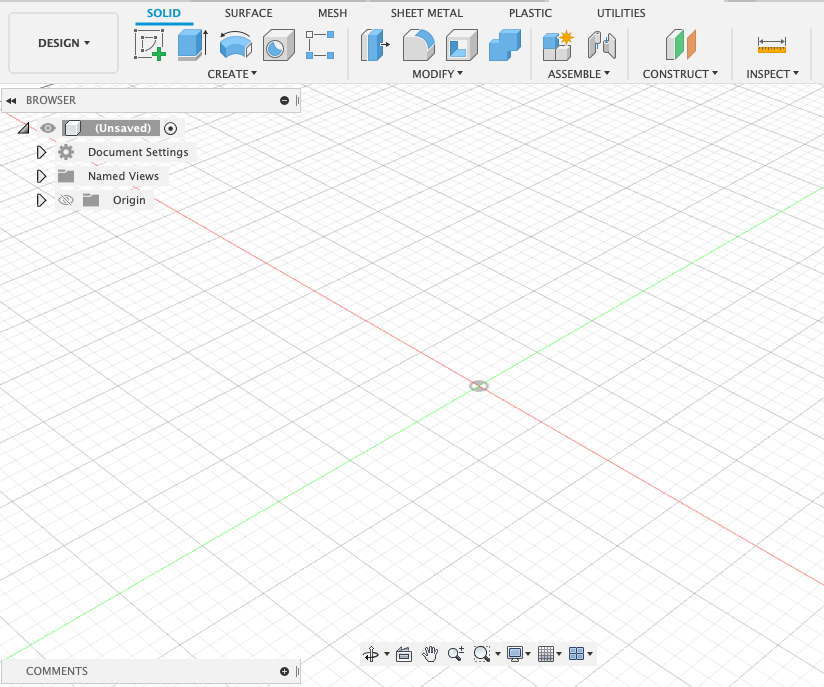Click the Browser panel resize handle
The height and width of the screenshot is (687, 824).
(297, 100)
